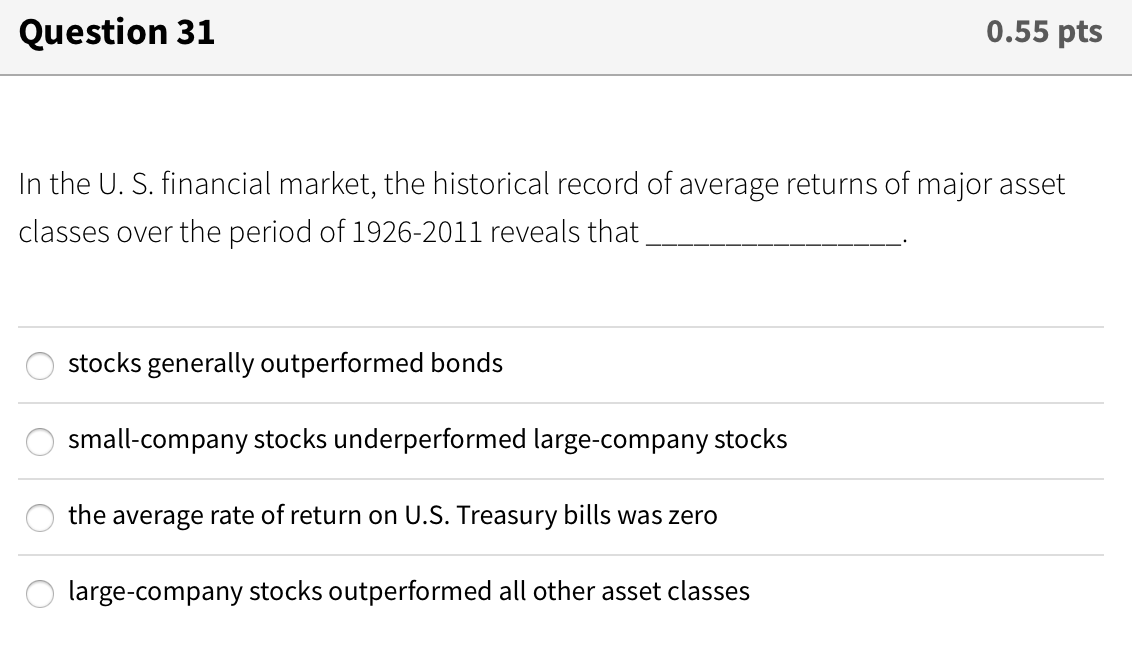
Task: Click the divider line above the answer options
Action: point(566,326)
